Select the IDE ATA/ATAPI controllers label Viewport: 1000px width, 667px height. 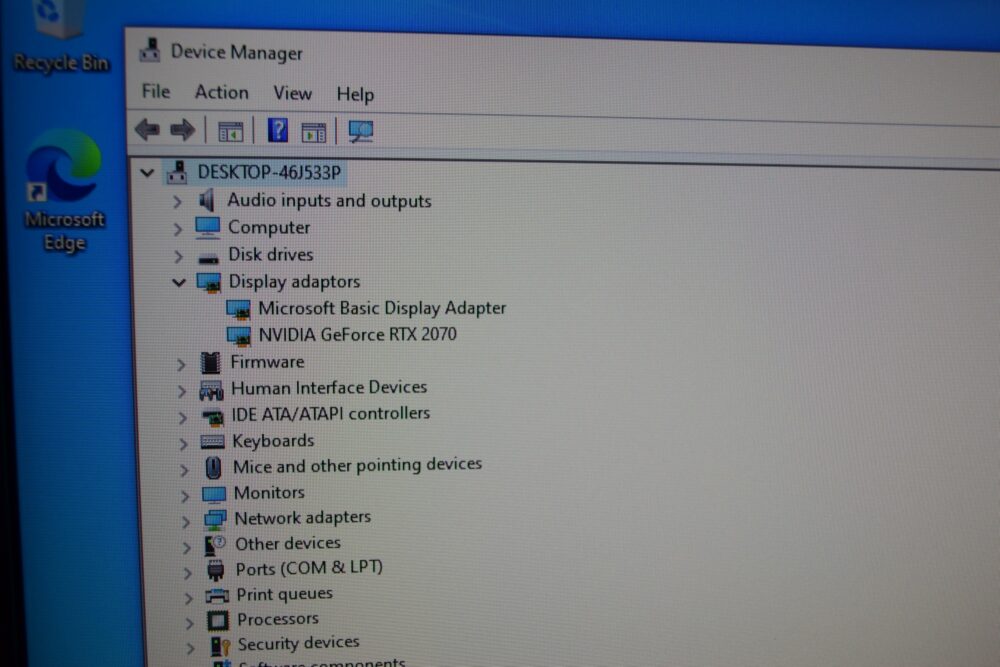(331, 414)
